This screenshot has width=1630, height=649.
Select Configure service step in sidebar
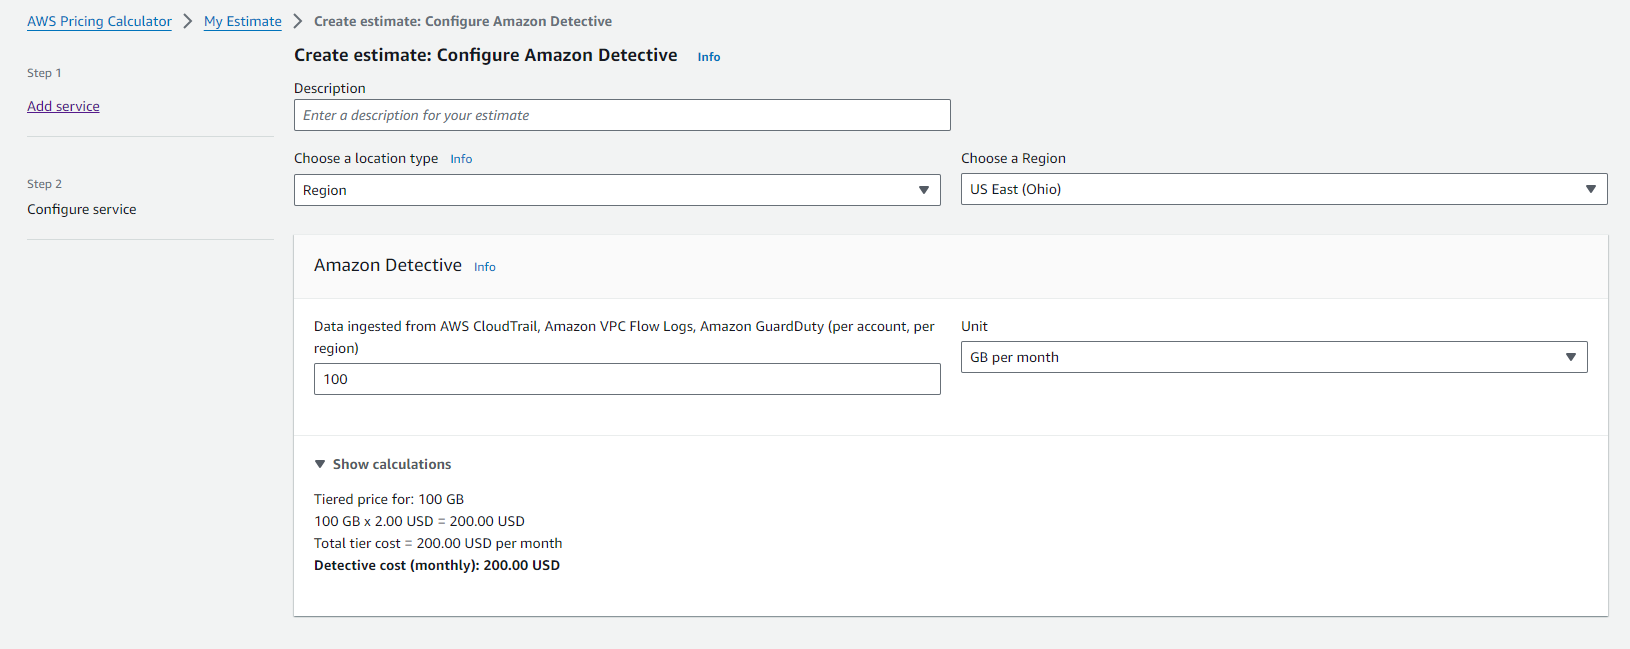click(x=82, y=209)
